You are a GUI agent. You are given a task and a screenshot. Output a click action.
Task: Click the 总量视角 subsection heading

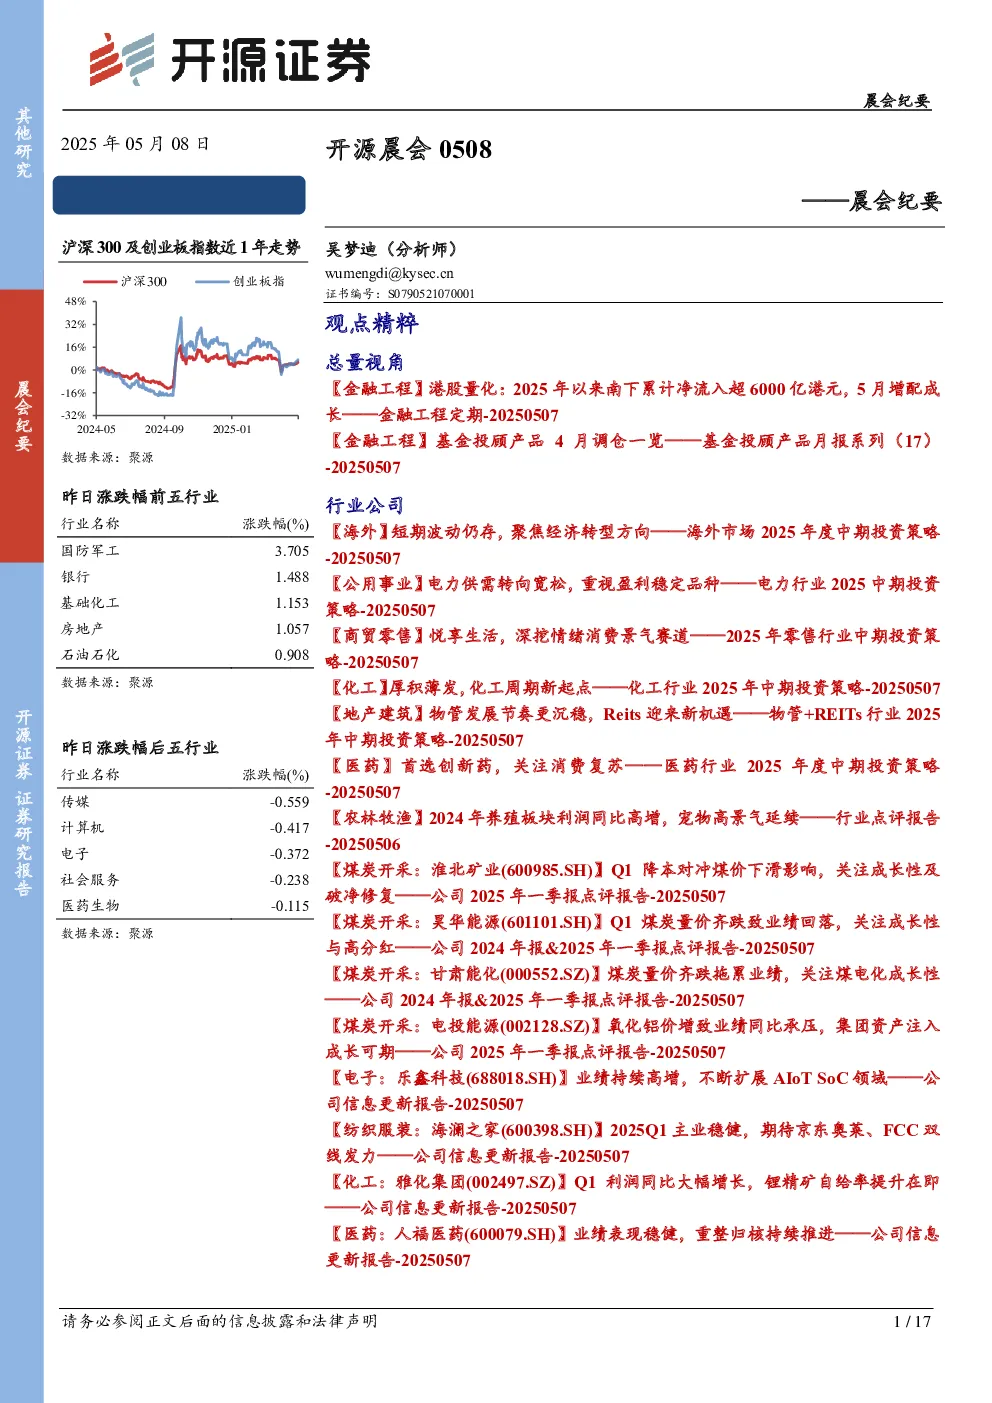tap(364, 362)
